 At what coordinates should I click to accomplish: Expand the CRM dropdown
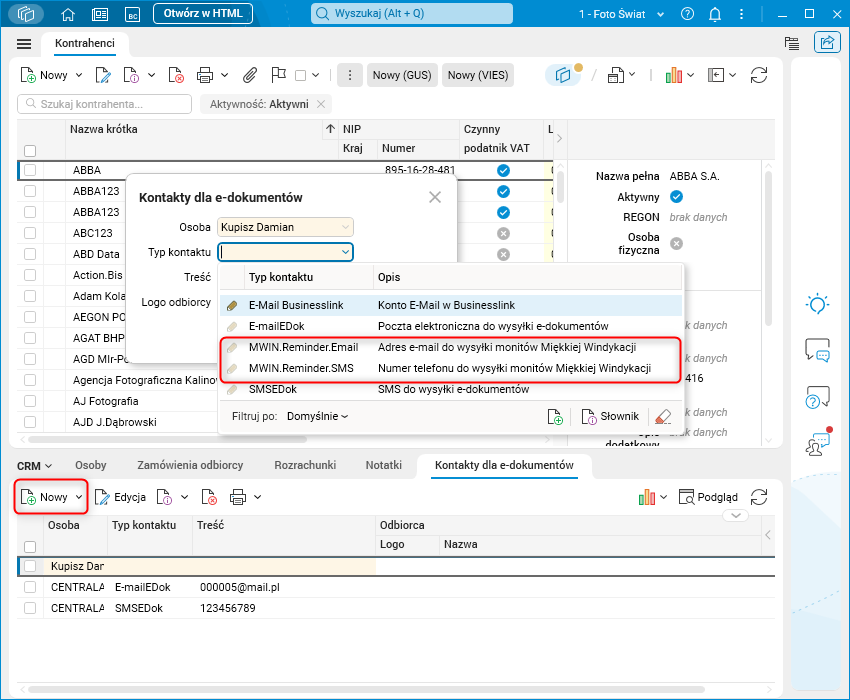(34, 466)
